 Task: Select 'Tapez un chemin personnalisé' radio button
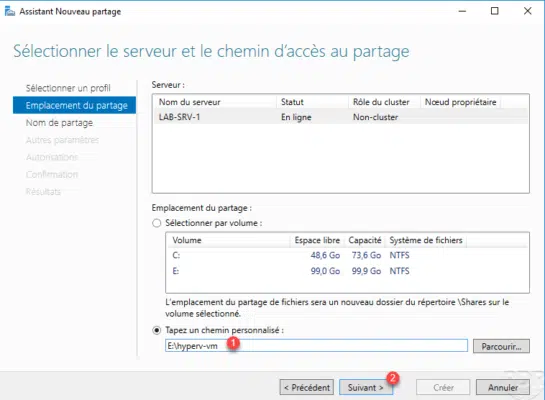157,330
